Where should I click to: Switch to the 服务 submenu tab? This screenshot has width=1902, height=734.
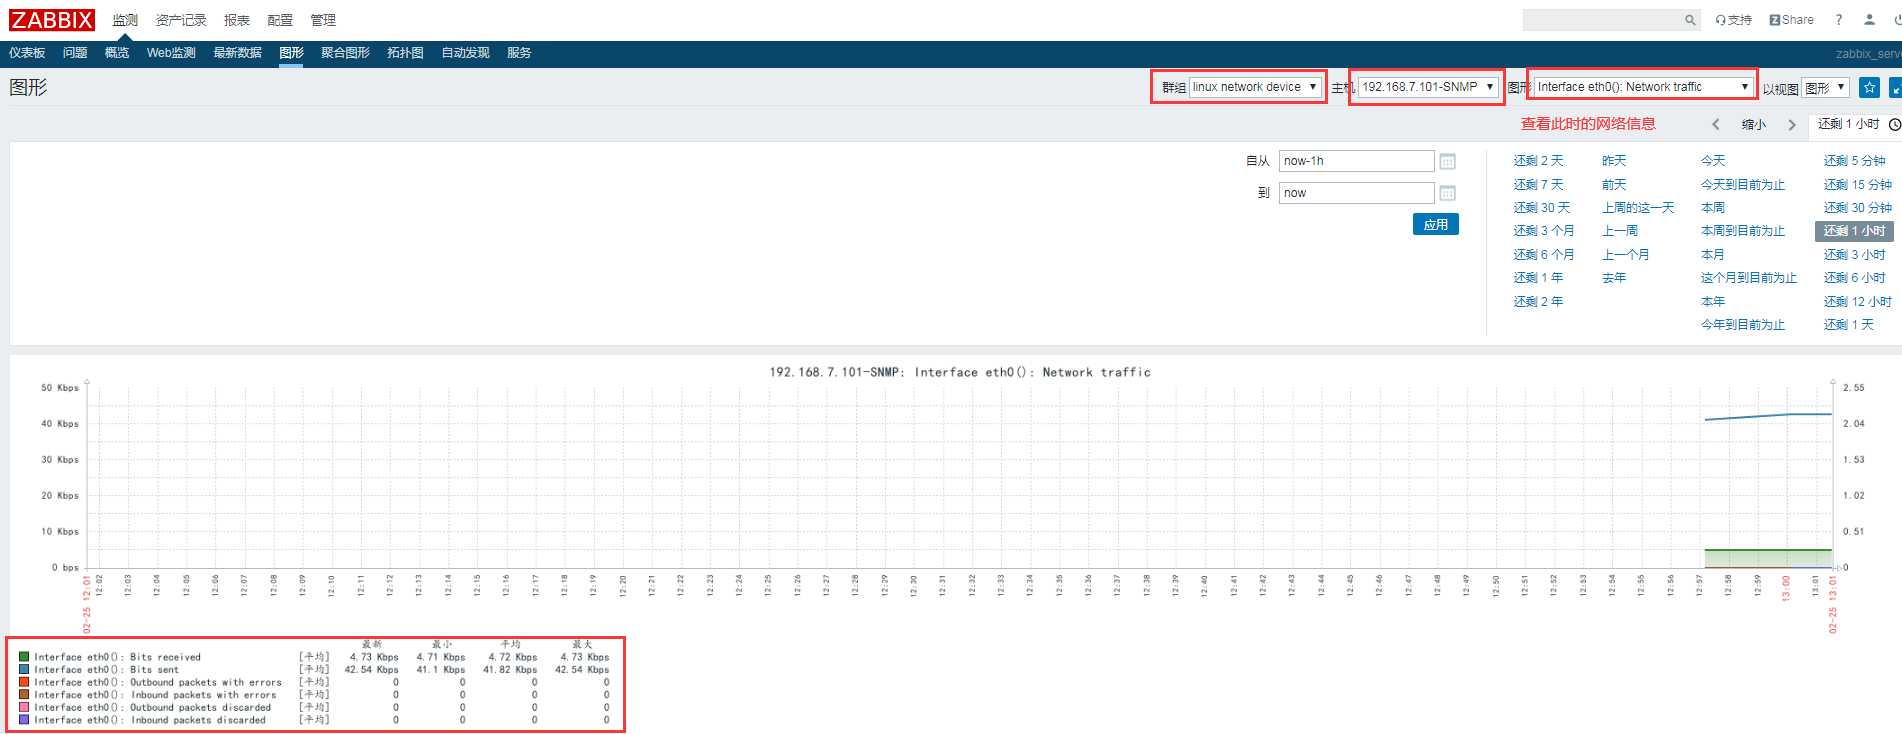coord(519,53)
